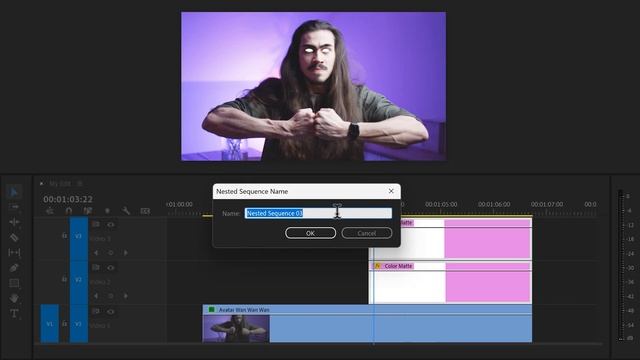Click ruler at 01:00:00 mark
This screenshot has height=360, width=640.
pos(180,204)
